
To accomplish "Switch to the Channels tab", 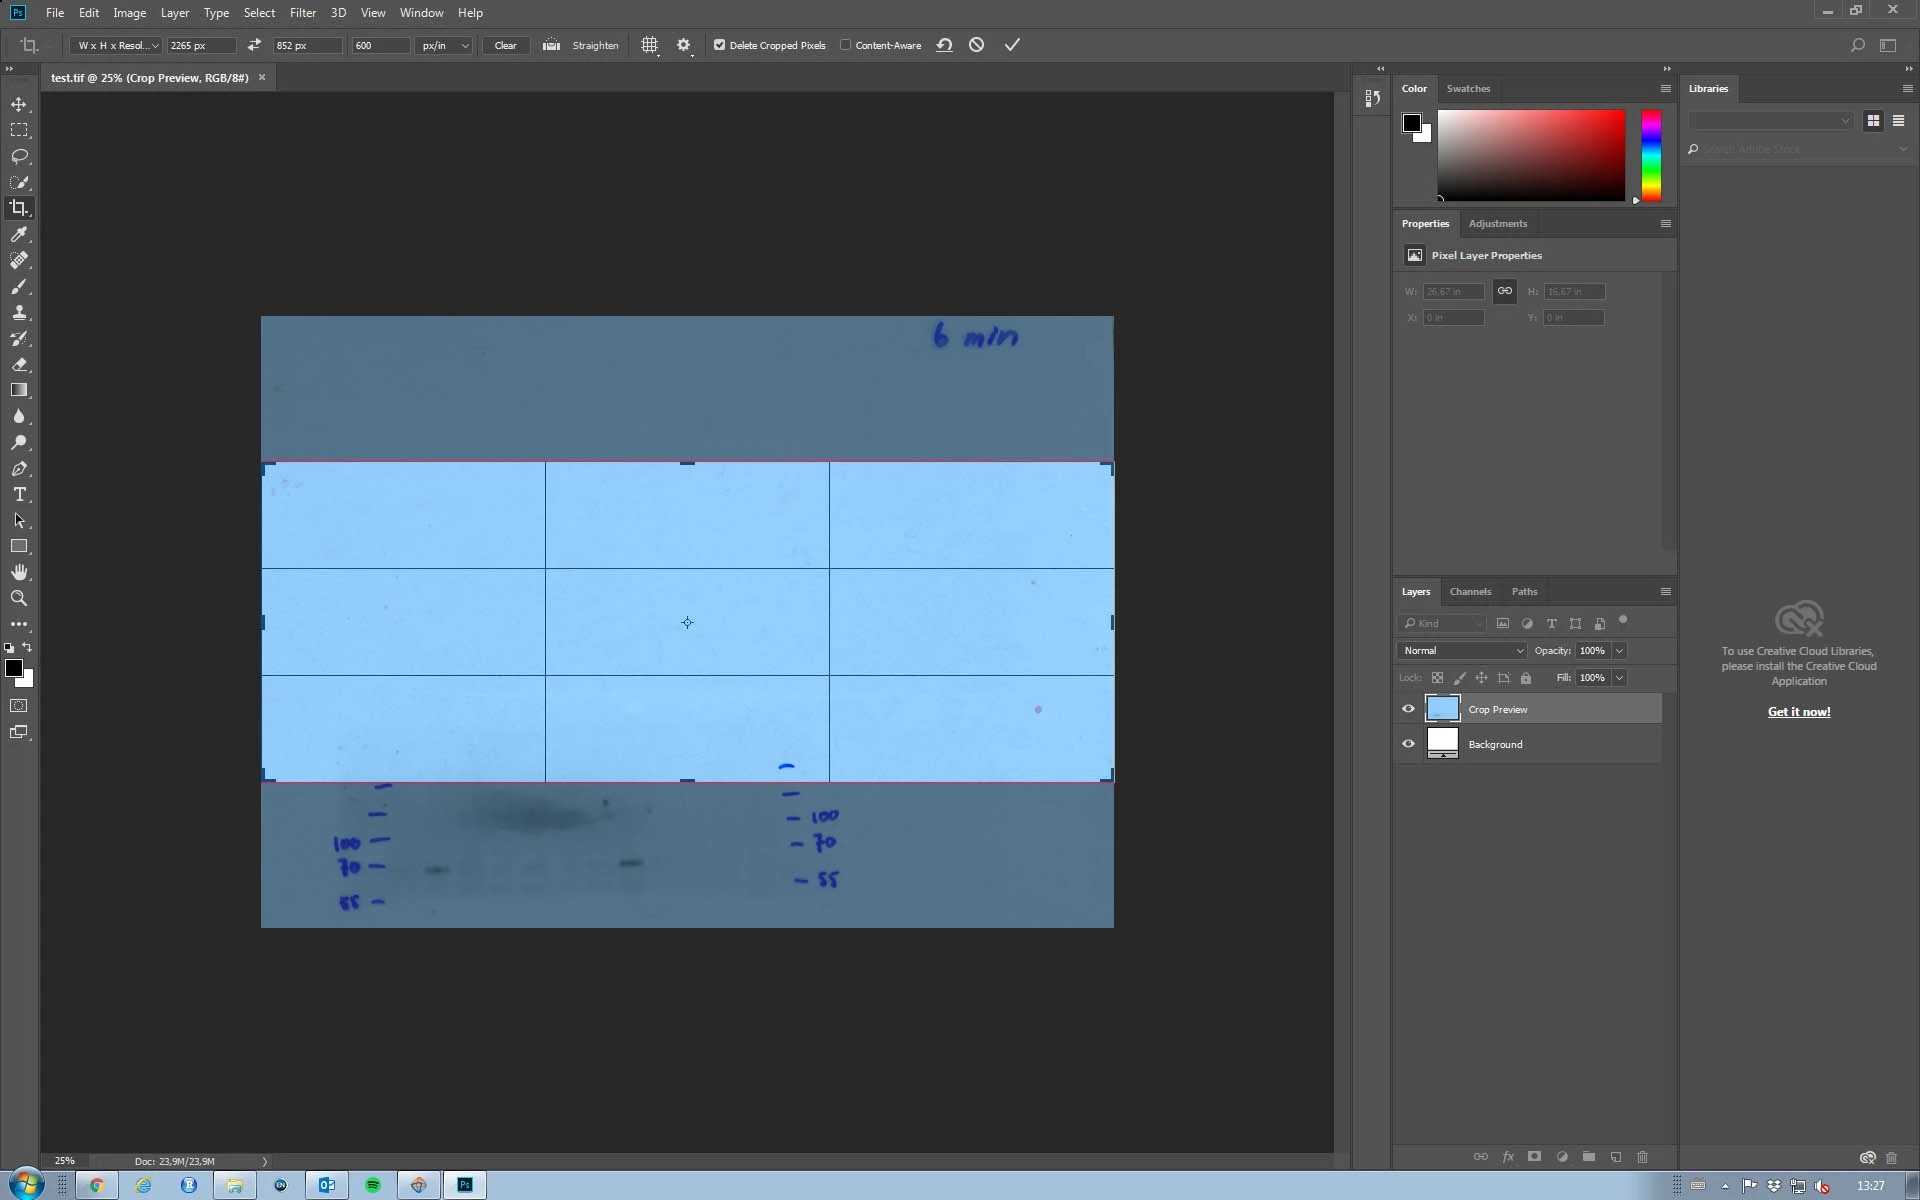I will tap(1470, 591).
